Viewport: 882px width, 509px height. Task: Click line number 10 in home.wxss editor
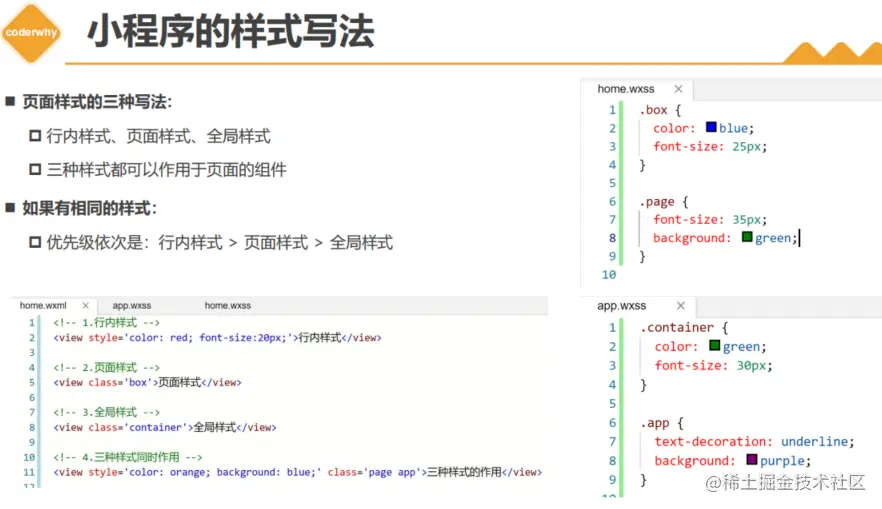609,274
